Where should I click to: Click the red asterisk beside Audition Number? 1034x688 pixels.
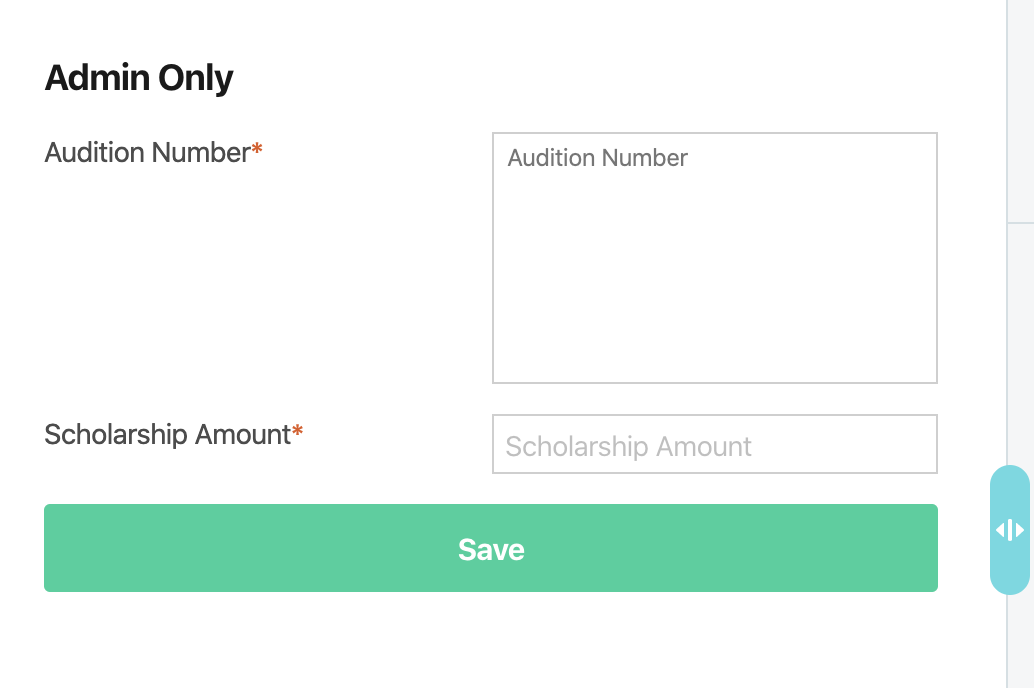[x=257, y=149]
